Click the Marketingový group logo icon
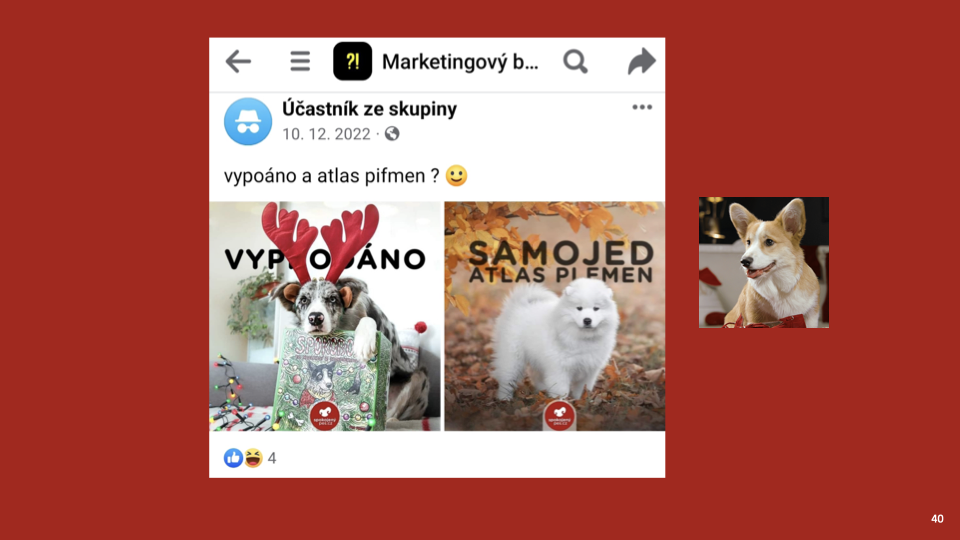The height and width of the screenshot is (540, 960). [352, 61]
